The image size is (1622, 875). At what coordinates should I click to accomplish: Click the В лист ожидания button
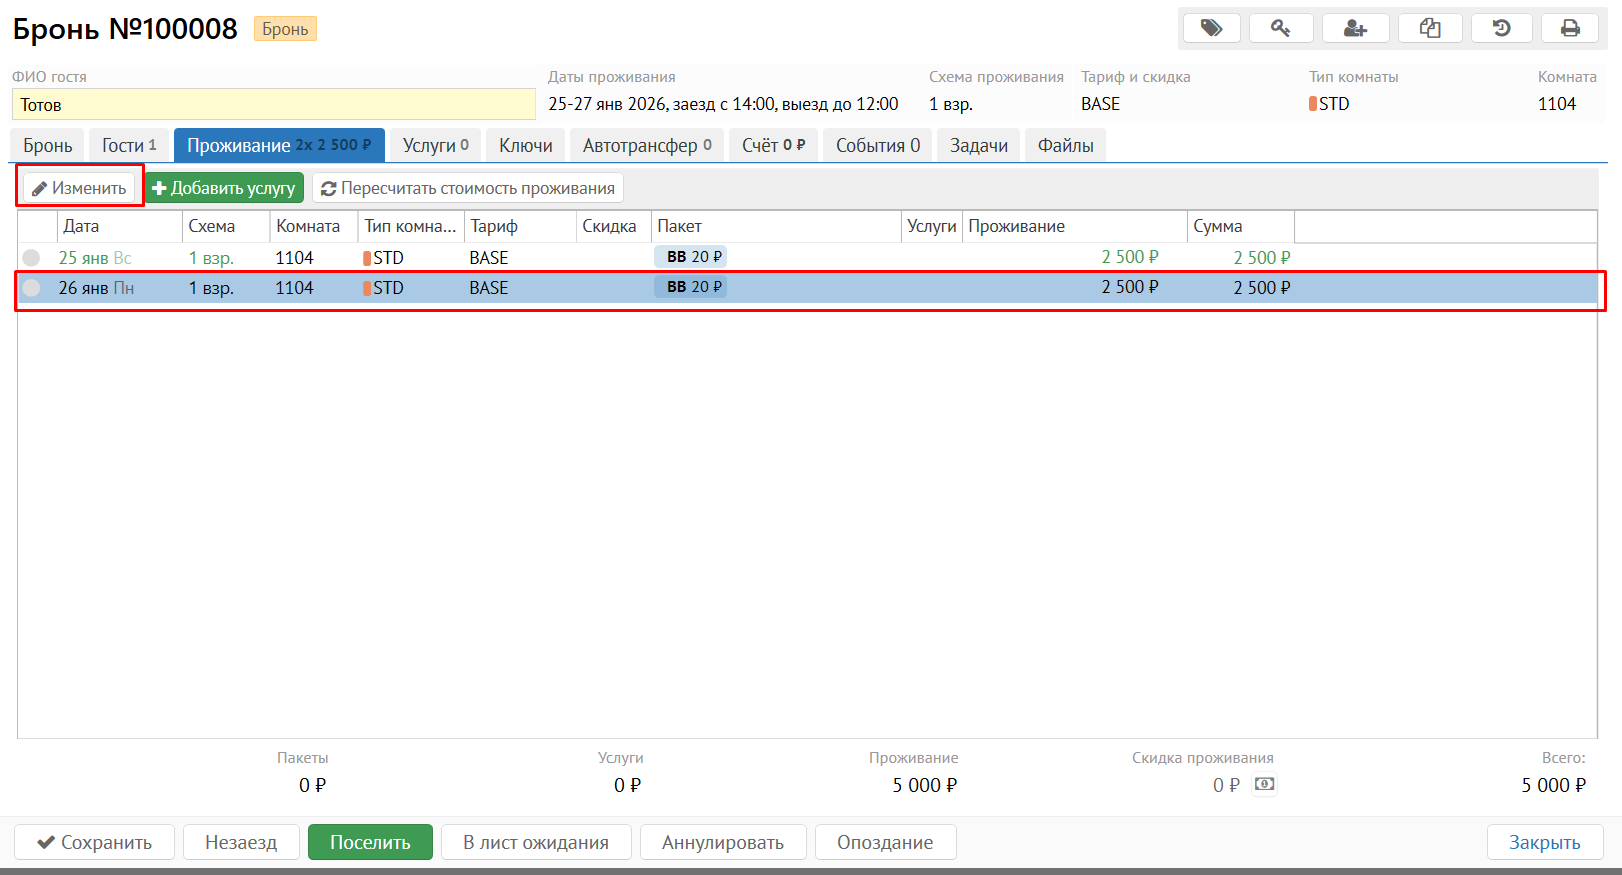536,842
